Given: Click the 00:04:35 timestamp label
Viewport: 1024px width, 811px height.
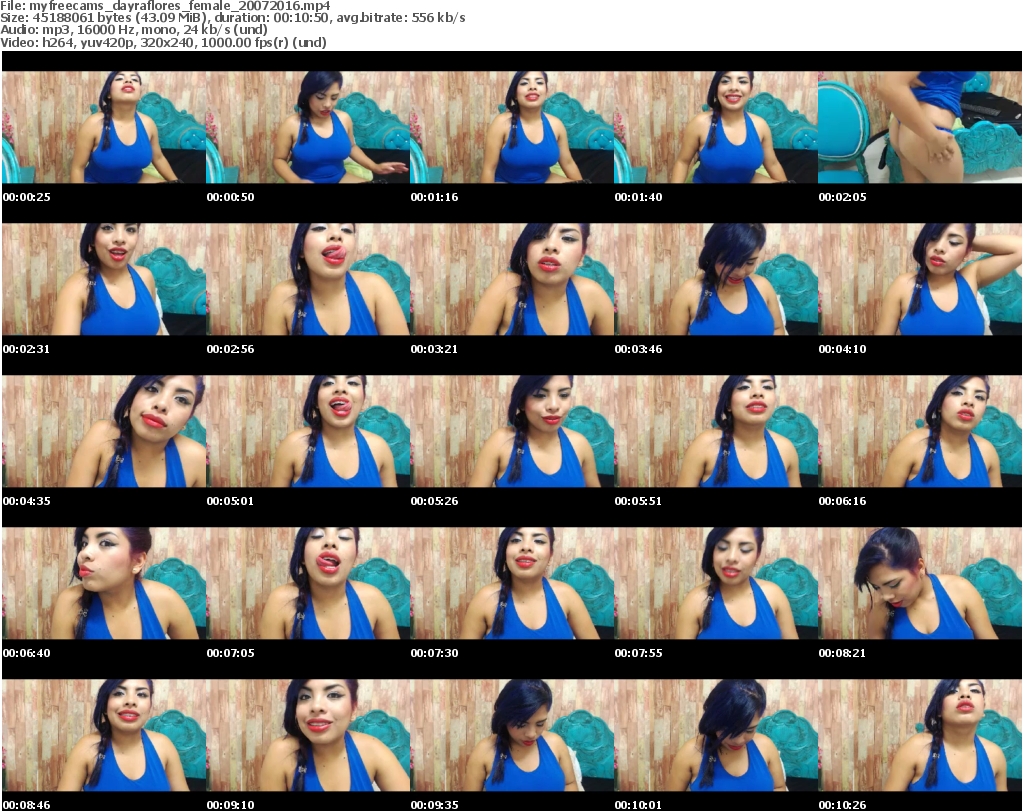Looking at the screenshot, I should tap(27, 501).
